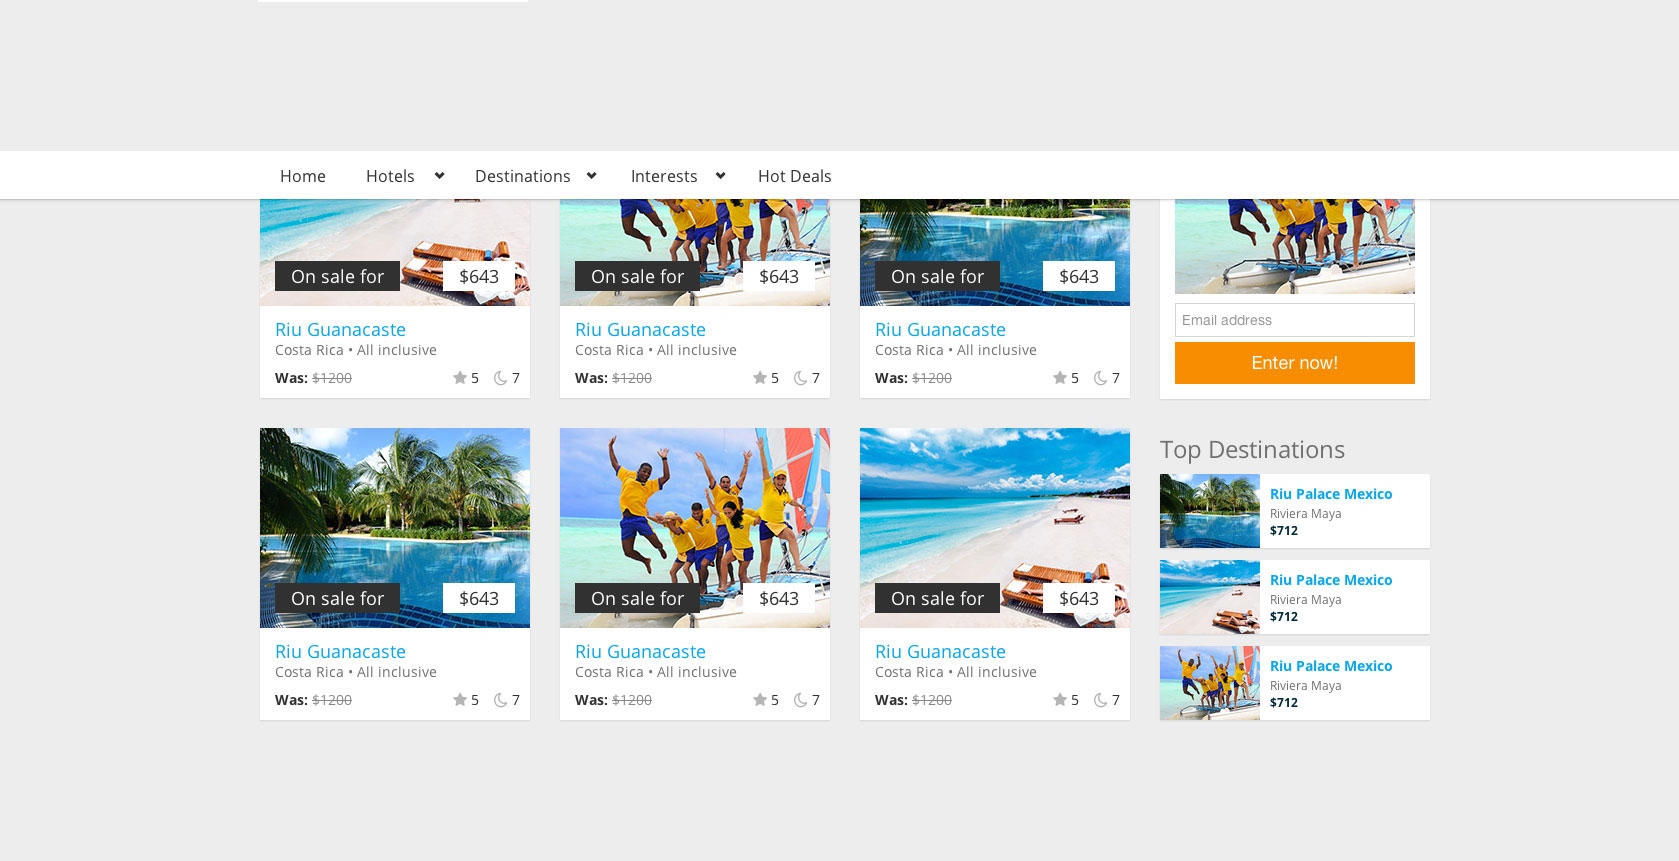Click moon nights icon on first top-row card
Viewport: 1679px width, 861px height.
pos(501,378)
